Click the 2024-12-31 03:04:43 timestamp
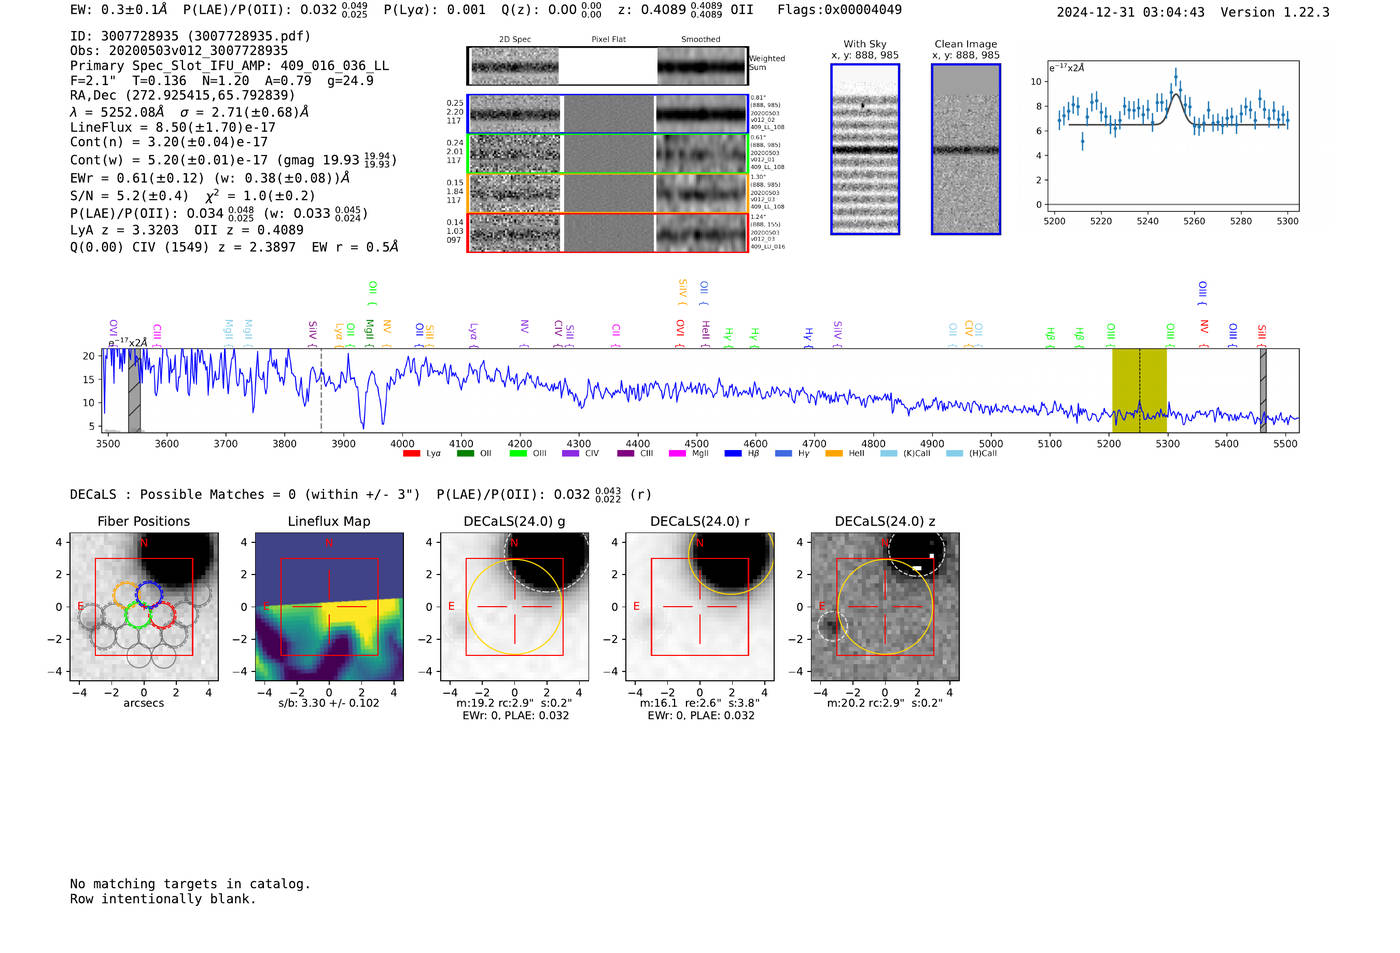Image resolution: width=1400 pixels, height=953 pixels. point(1131,12)
